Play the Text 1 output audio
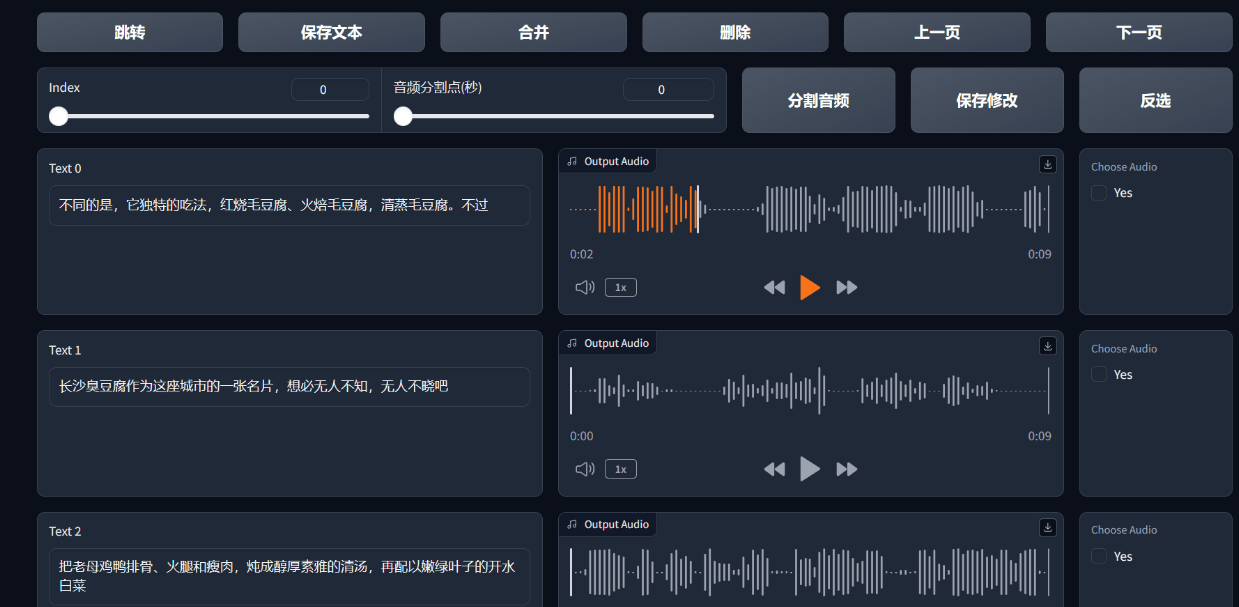This screenshot has height=607, width=1239. tap(810, 468)
